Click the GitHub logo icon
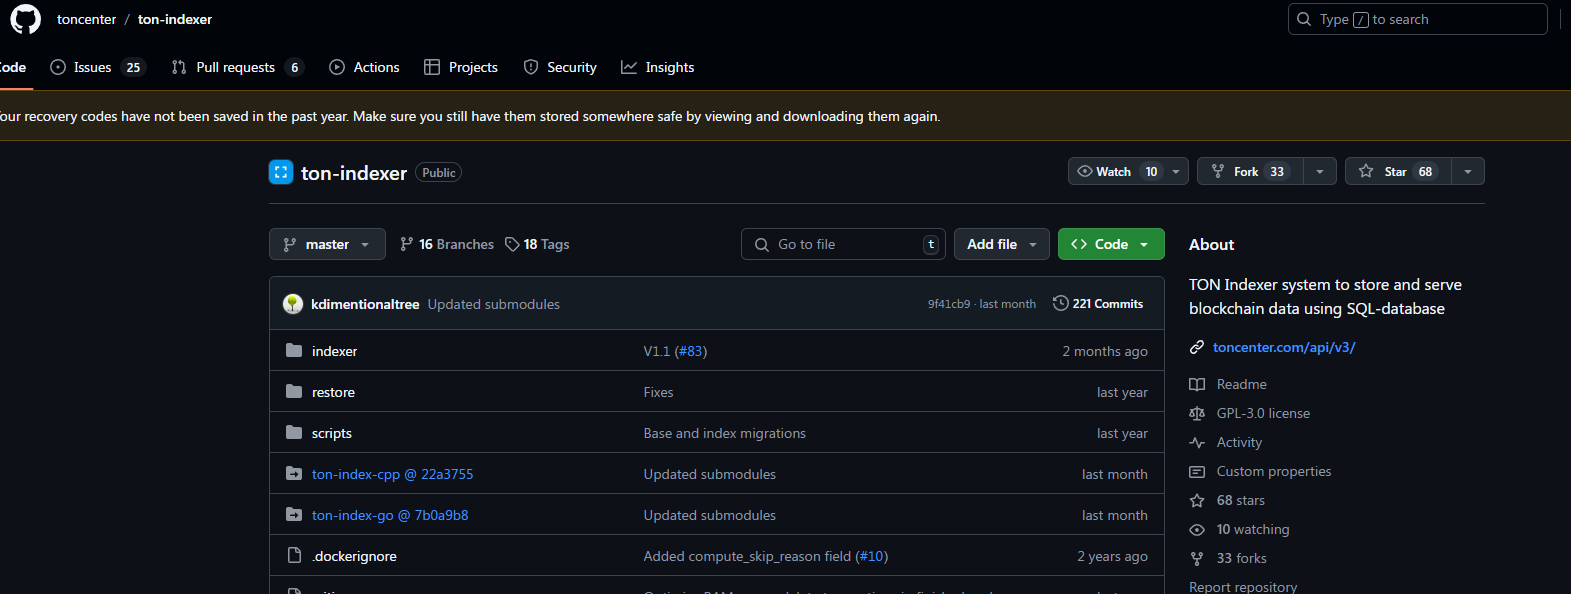Image resolution: width=1571 pixels, height=594 pixels. [x=25, y=19]
